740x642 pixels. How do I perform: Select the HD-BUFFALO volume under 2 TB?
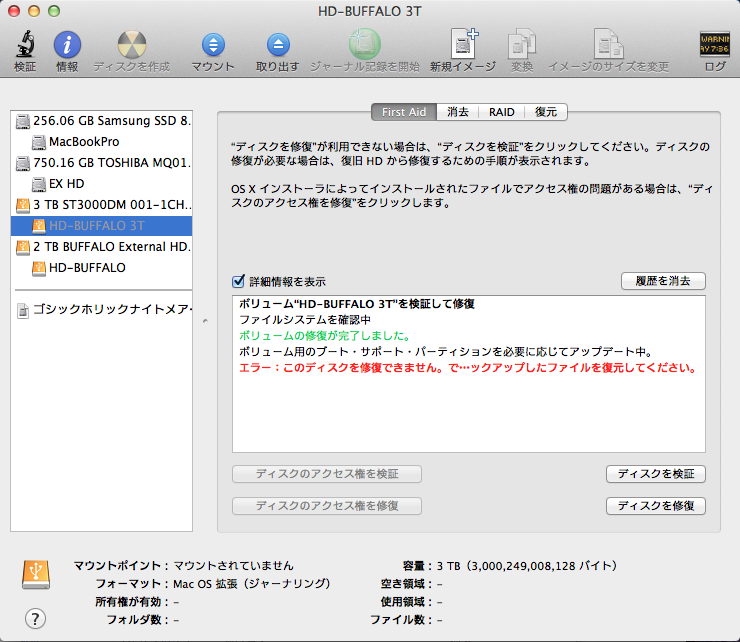[x=101, y=268]
